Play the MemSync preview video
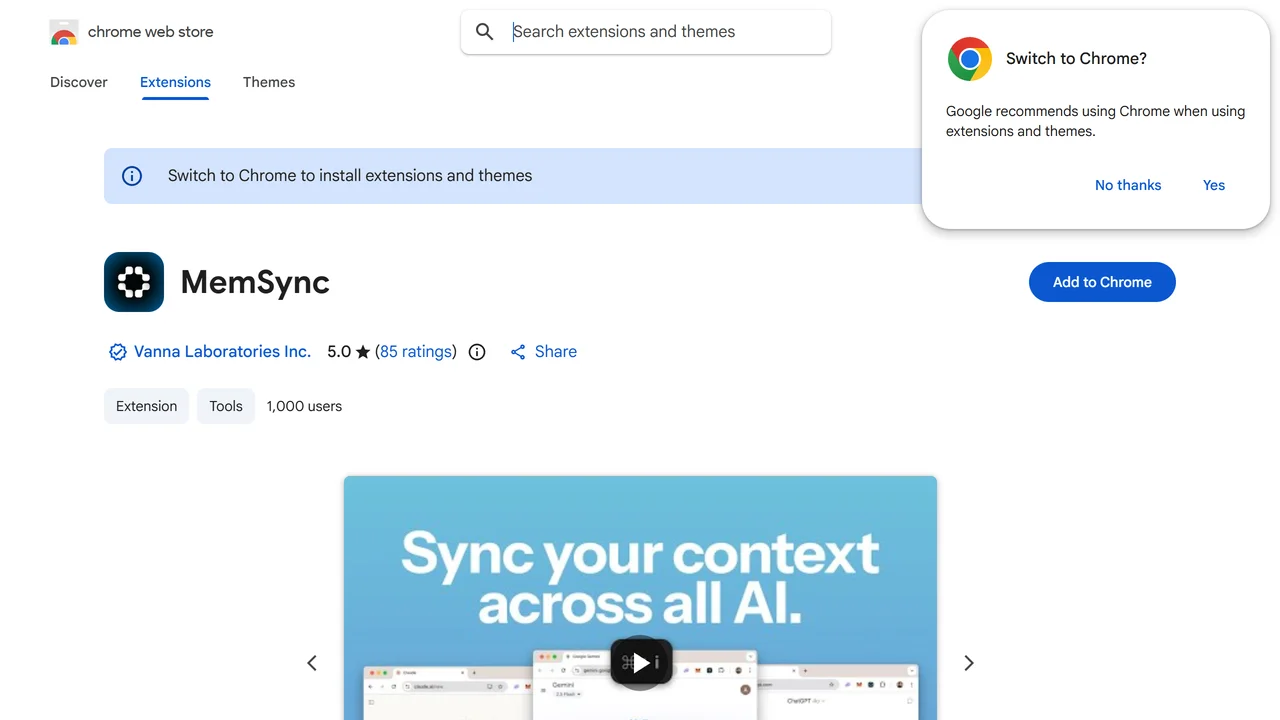This screenshot has height=720, width=1280. pos(641,662)
